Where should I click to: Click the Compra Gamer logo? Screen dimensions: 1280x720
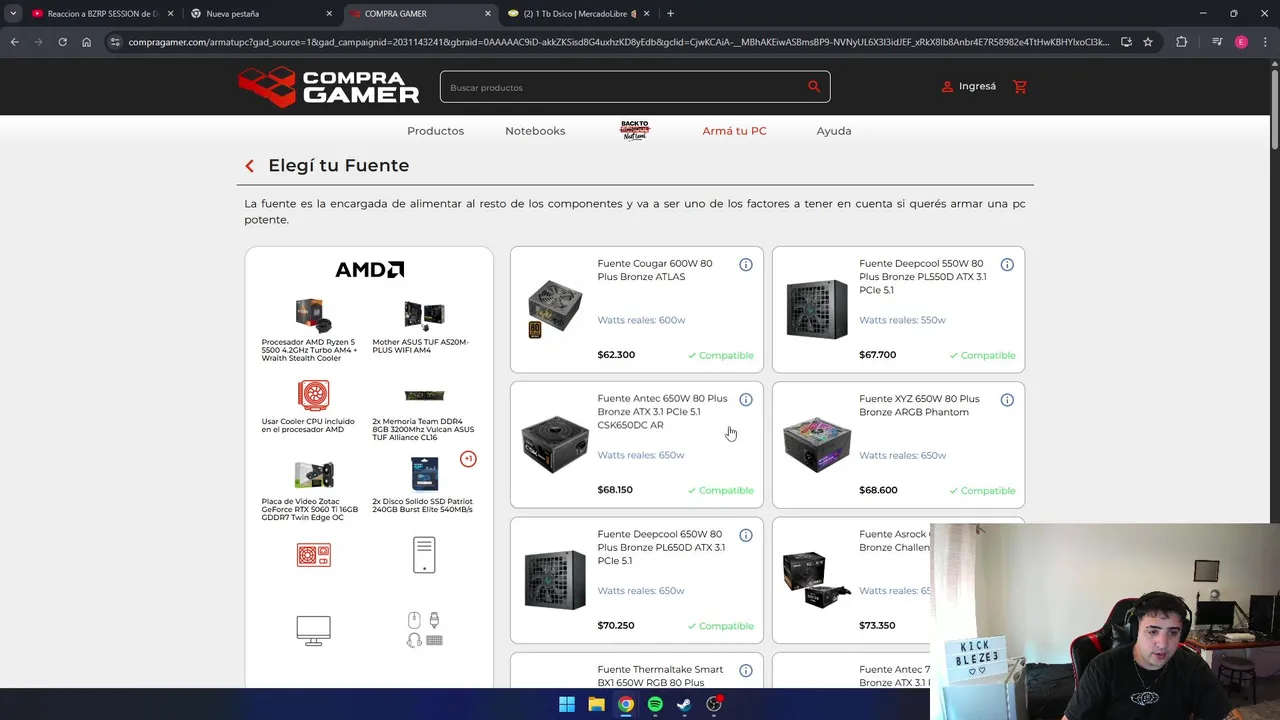pos(329,87)
